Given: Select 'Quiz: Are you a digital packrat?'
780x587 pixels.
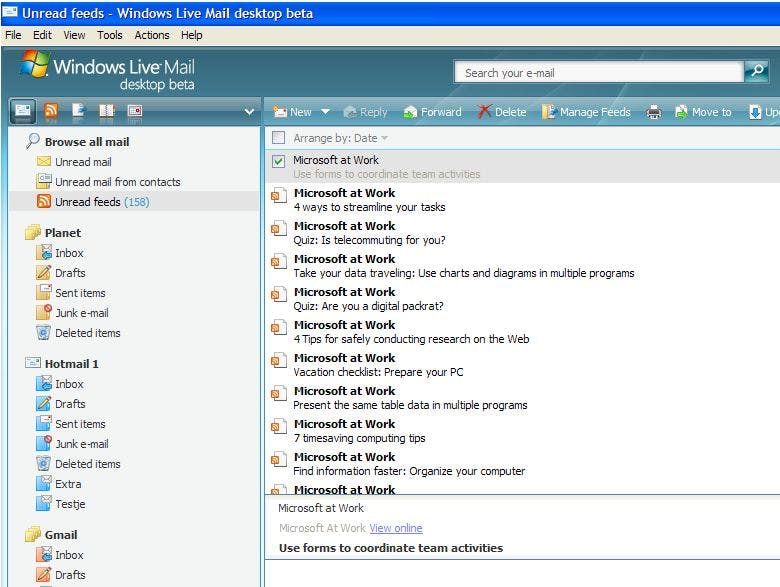Looking at the screenshot, I should [x=523, y=298].
